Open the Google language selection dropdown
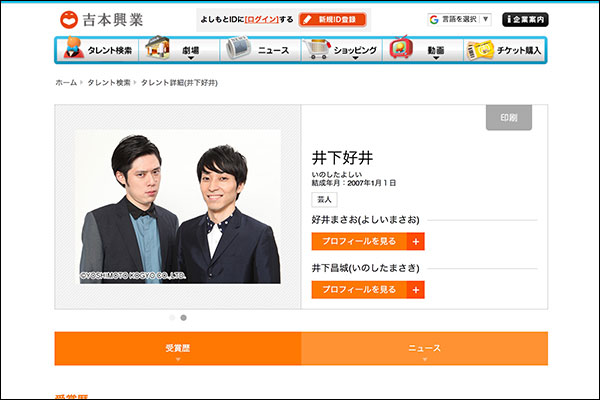 coord(460,19)
